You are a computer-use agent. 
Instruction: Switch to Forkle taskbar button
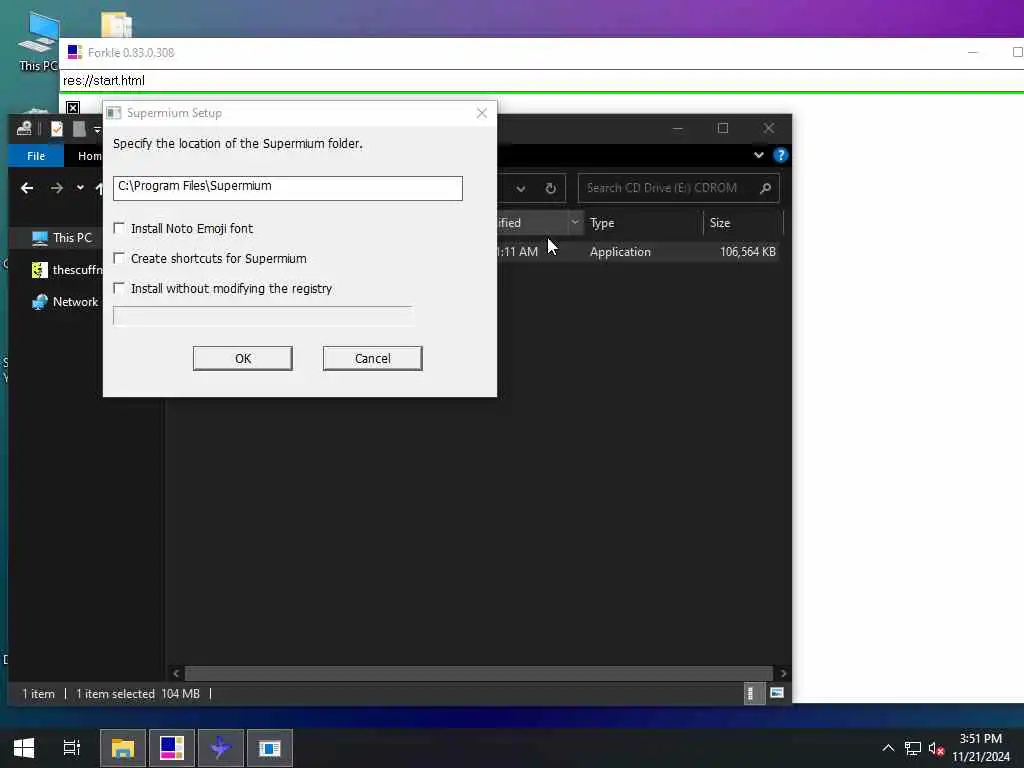(x=172, y=748)
